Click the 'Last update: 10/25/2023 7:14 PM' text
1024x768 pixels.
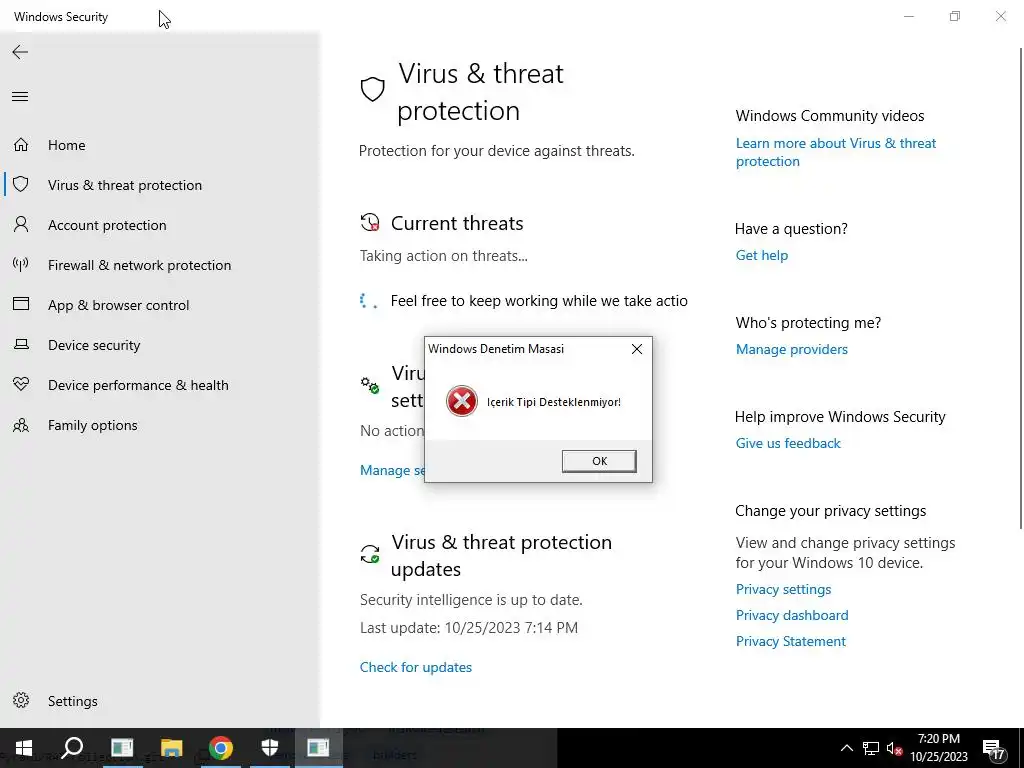(x=469, y=628)
